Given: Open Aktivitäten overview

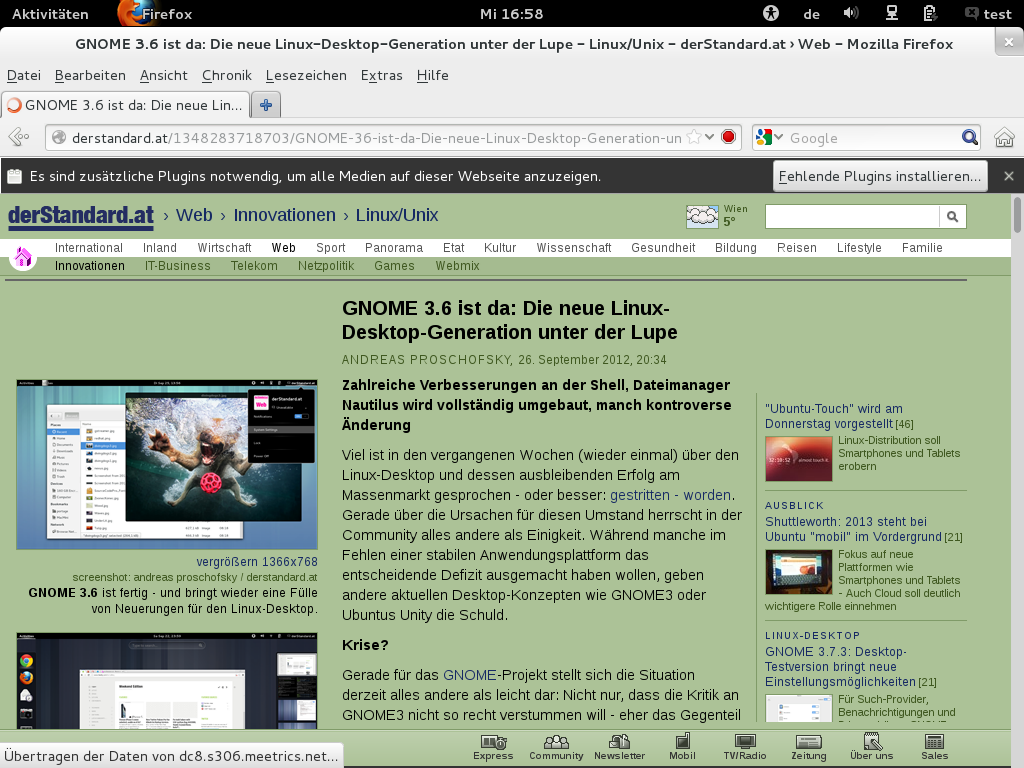Looking at the screenshot, I should [x=50, y=14].
